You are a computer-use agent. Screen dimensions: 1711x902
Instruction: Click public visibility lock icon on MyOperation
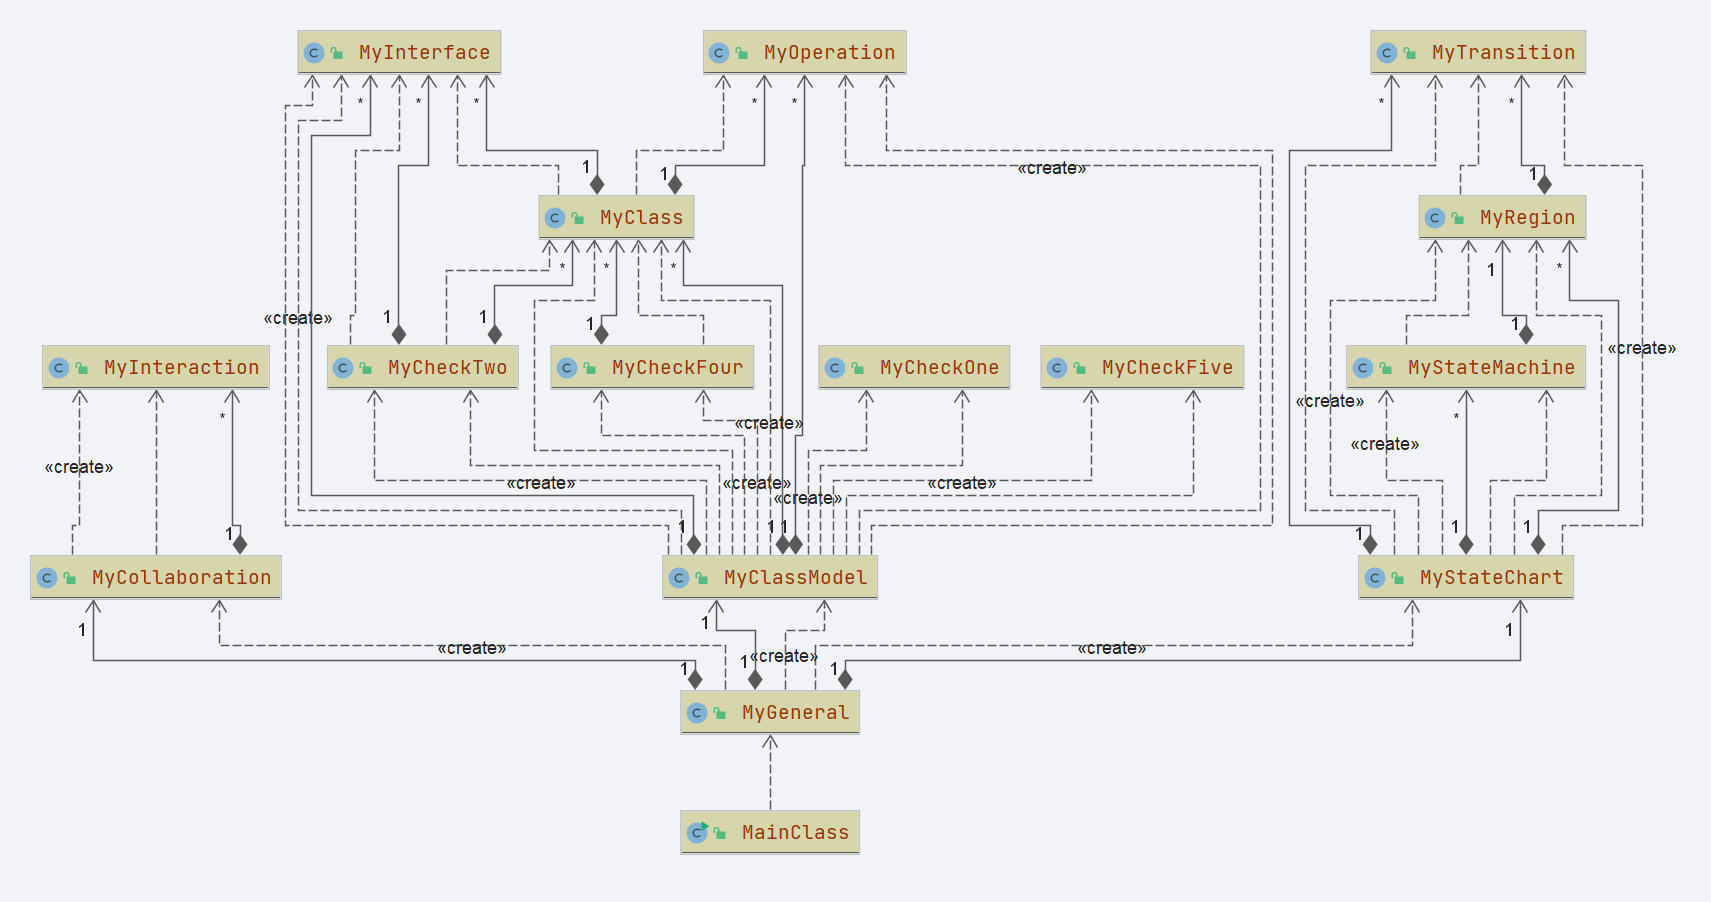coord(742,53)
